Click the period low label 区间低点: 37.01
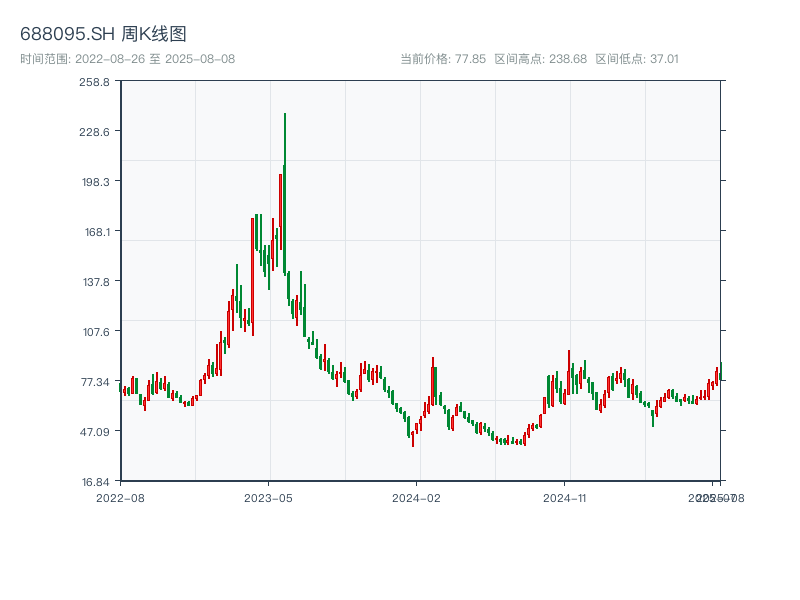 637,59
